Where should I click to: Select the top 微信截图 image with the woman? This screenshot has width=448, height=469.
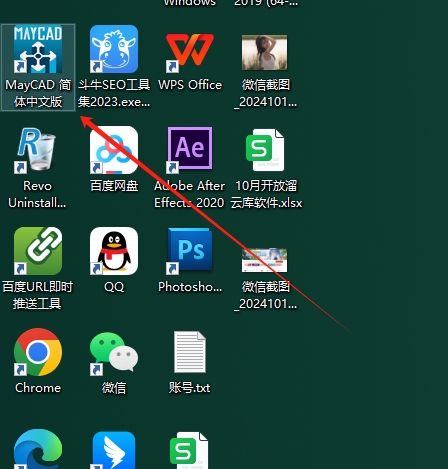pyautogui.click(x=265, y=52)
